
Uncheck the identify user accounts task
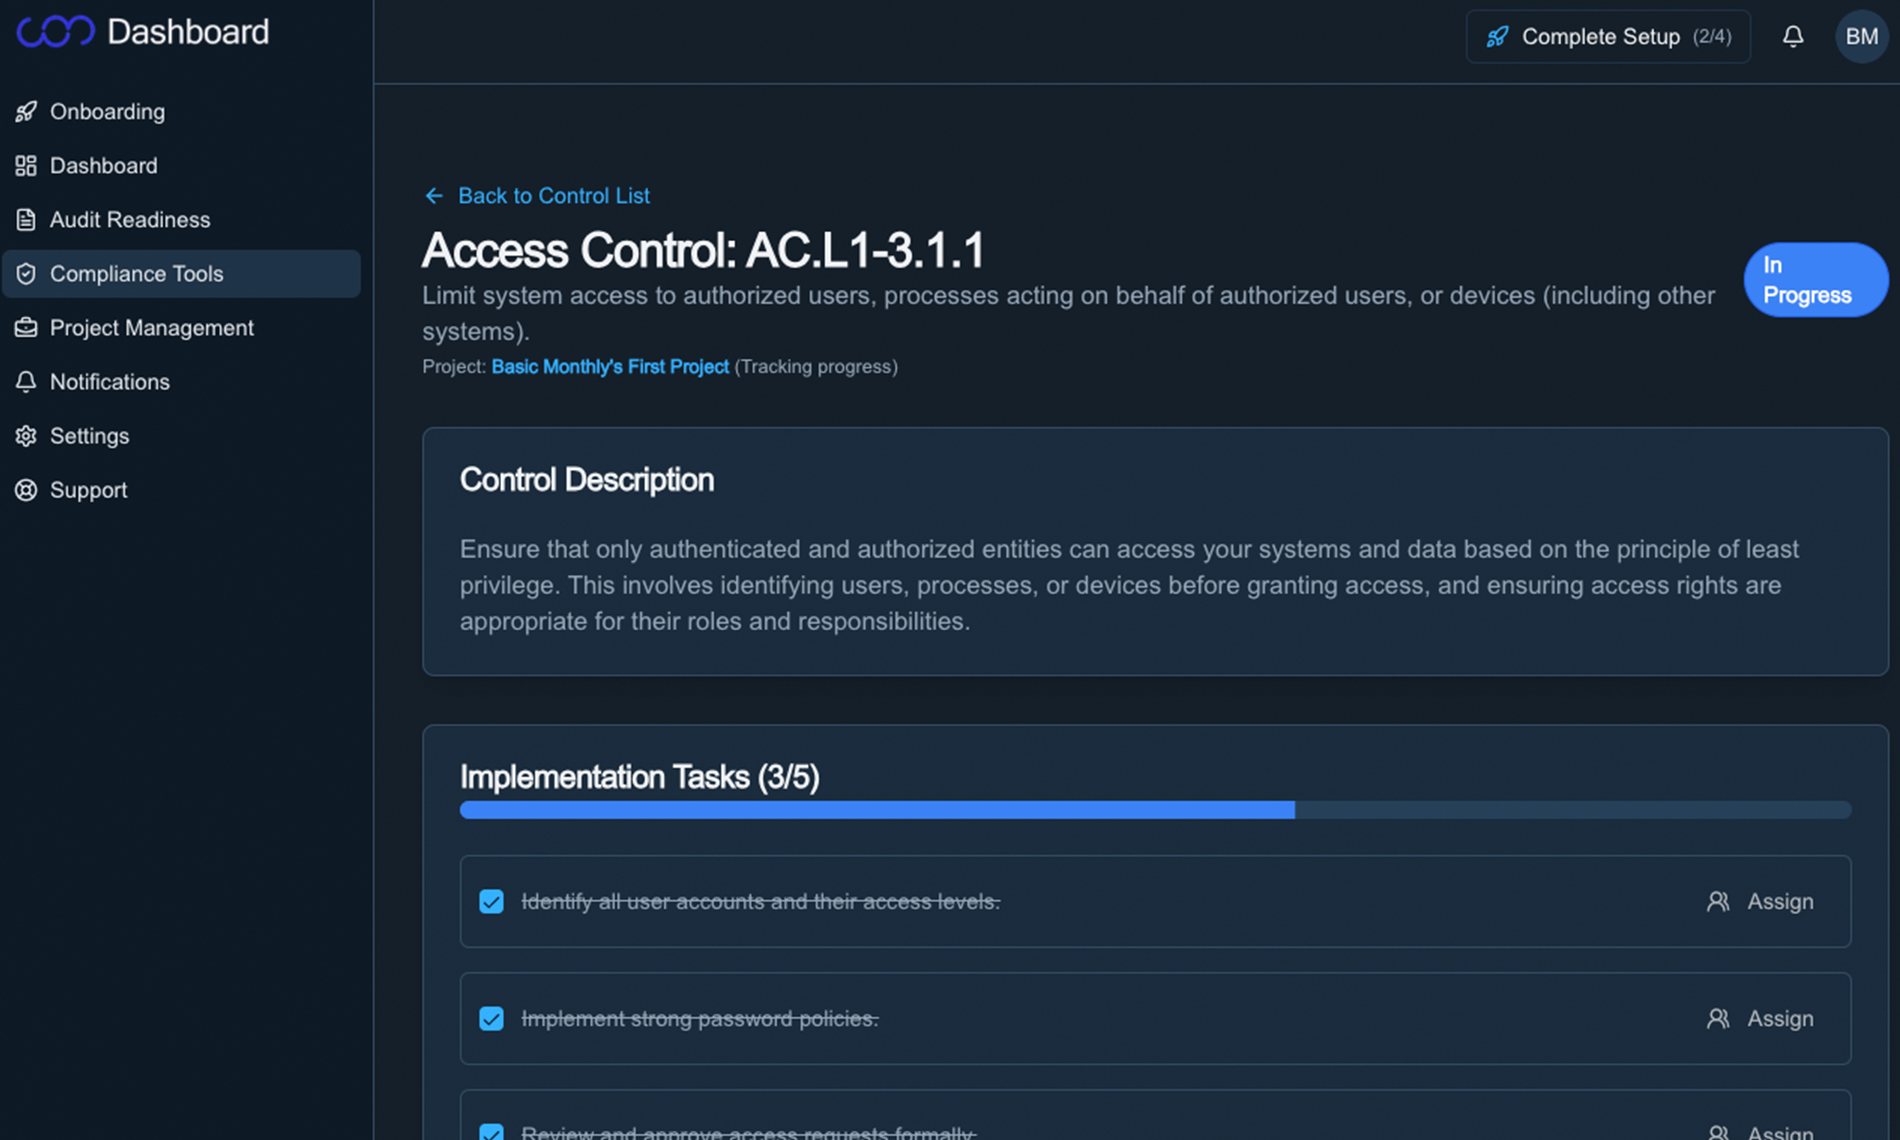pyautogui.click(x=491, y=901)
